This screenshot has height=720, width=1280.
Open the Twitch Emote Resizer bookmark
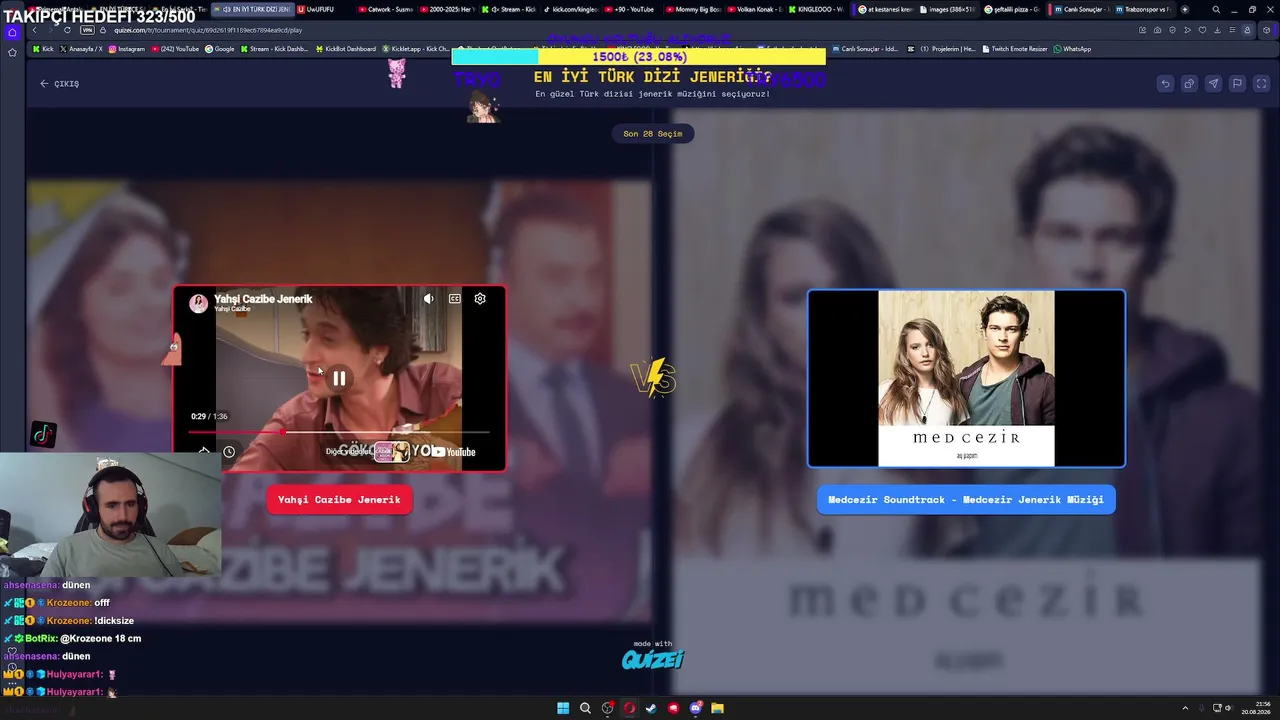coord(1016,49)
